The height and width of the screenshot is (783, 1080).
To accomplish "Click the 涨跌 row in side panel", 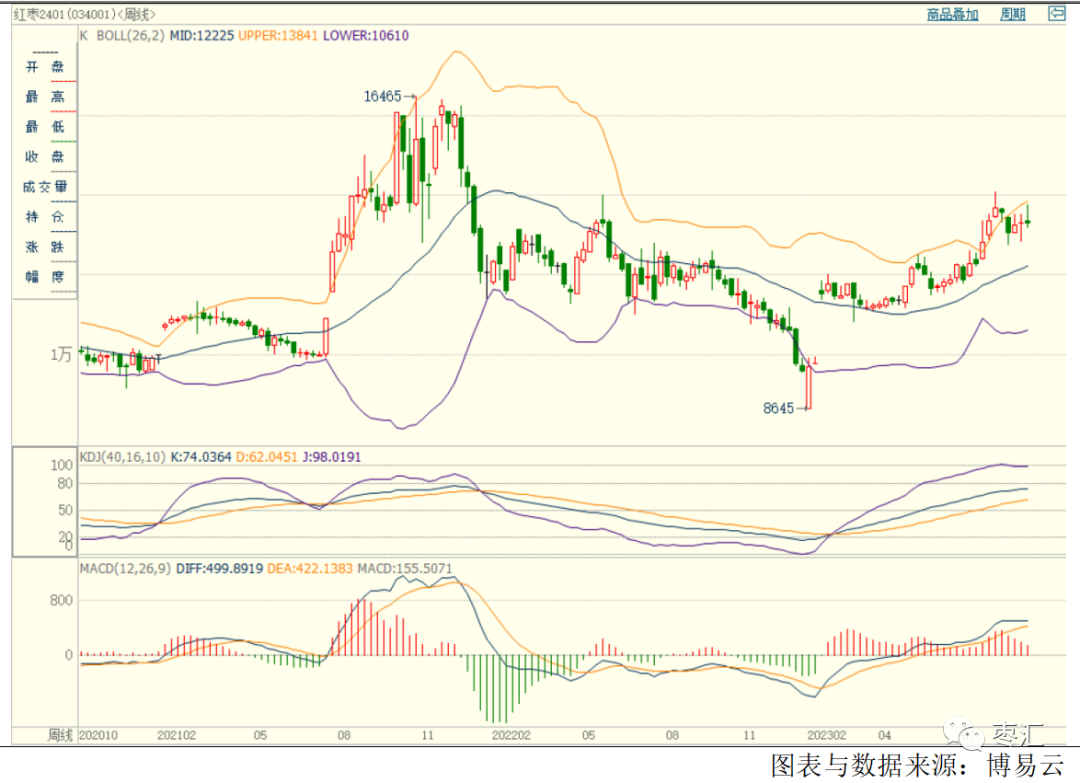I will (45, 247).
